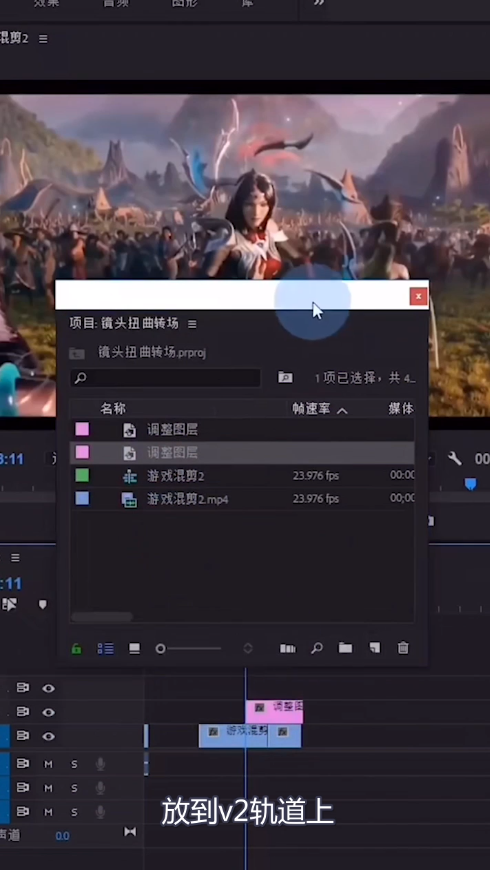This screenshot has height=870, width=490.
Task: Mute the bottom audio track with M
Action: (48, 812)
